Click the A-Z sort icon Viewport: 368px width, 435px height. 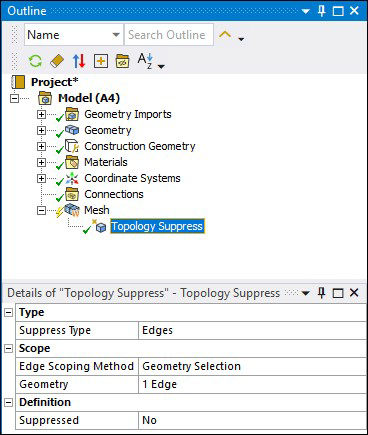(145, 61)
